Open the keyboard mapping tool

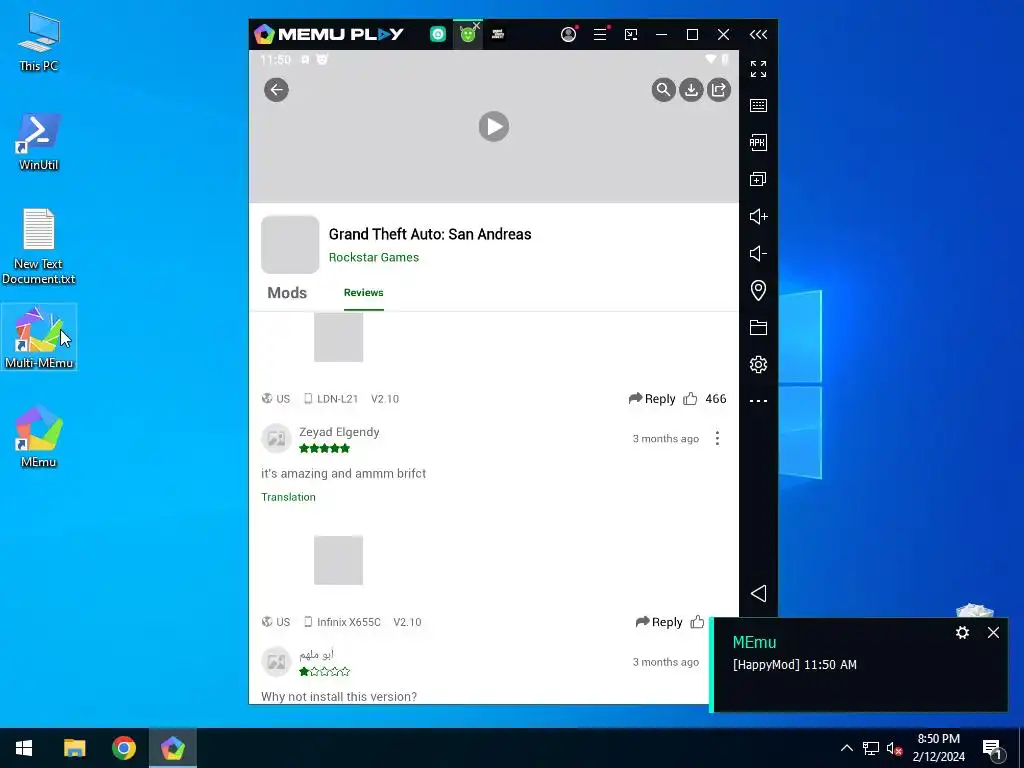(758, 106)
